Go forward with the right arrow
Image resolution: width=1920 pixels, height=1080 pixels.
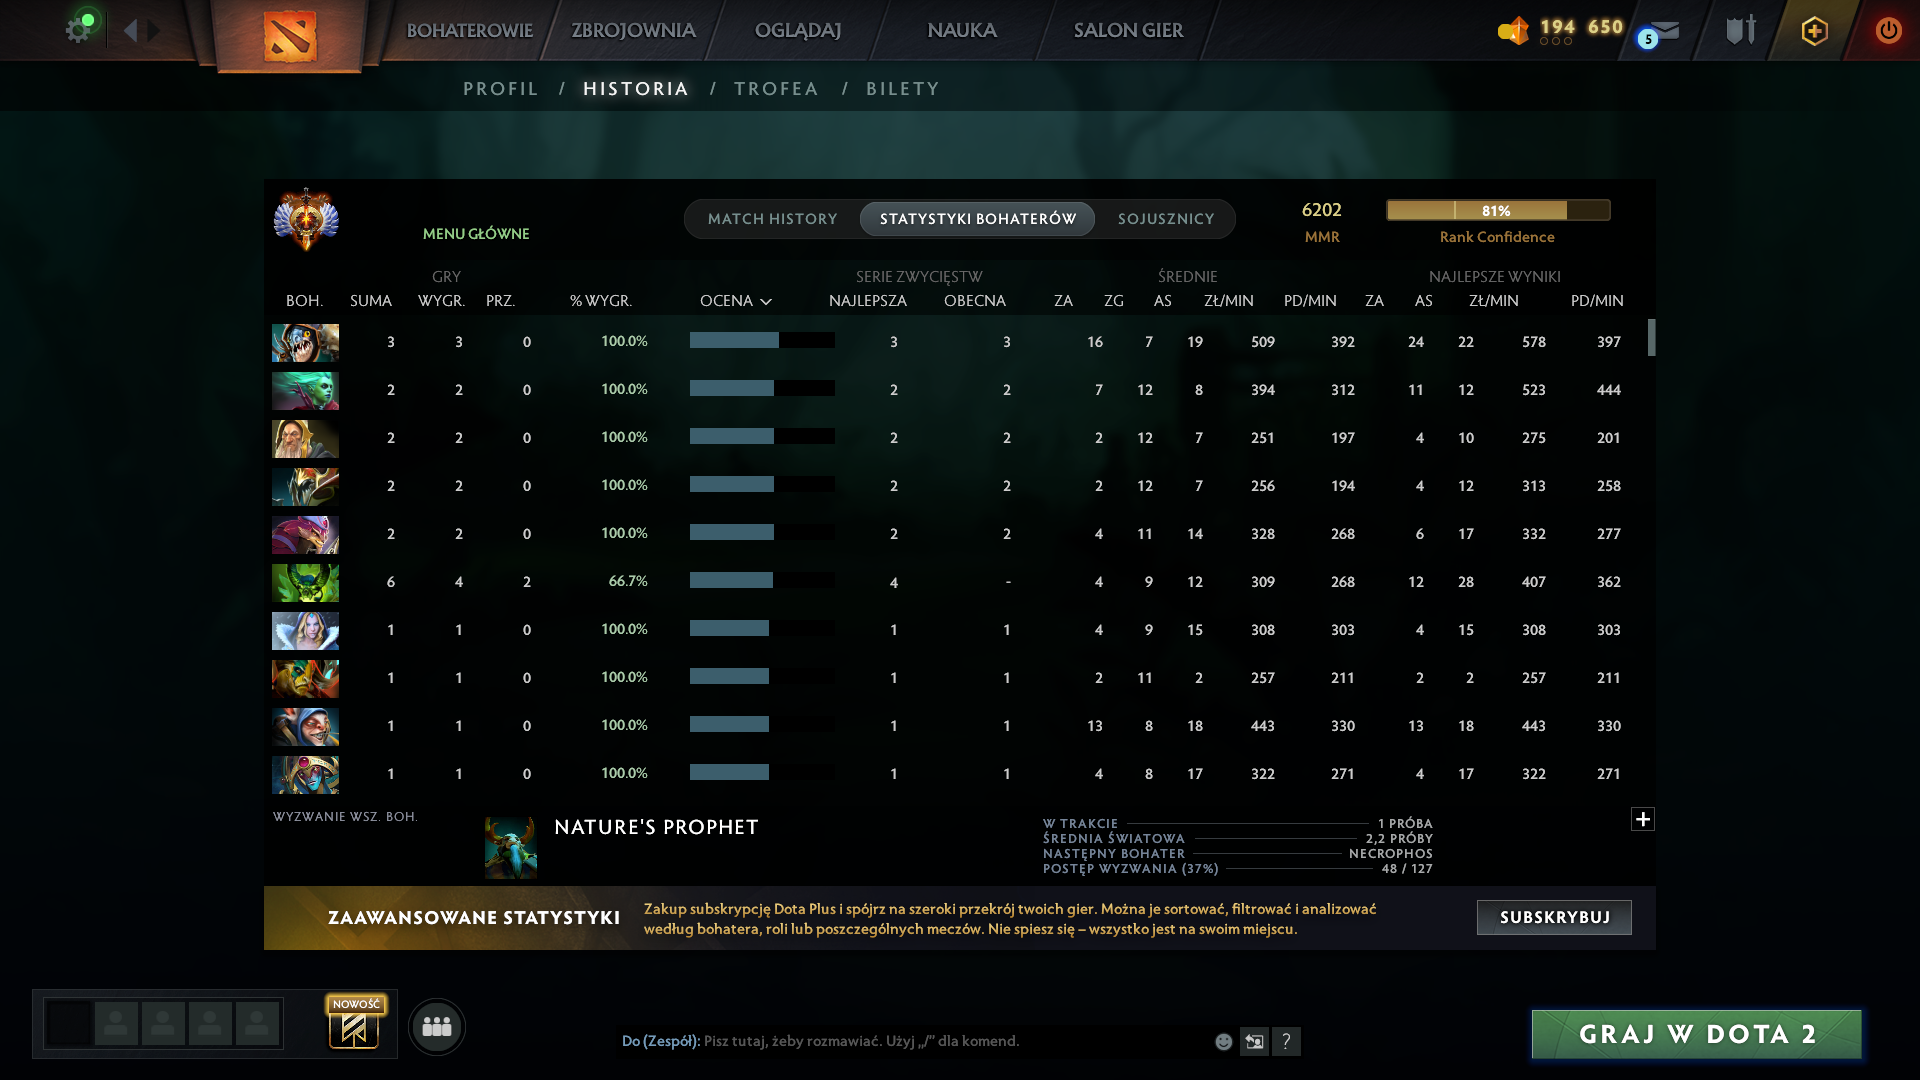coord(154,30)
